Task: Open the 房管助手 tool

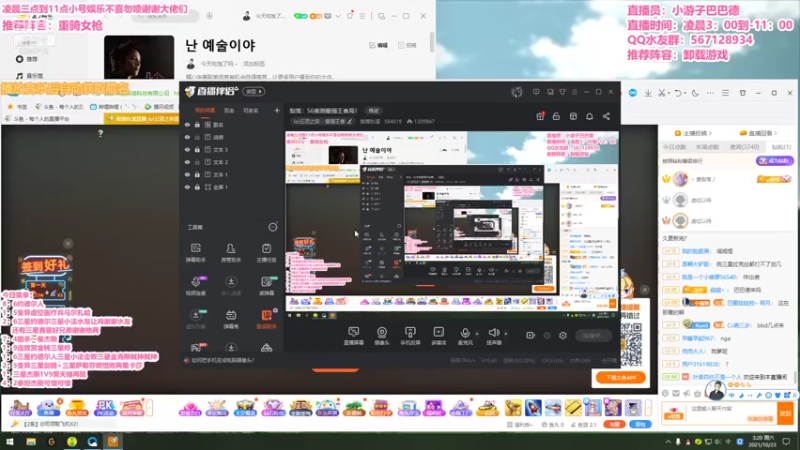Action: [x=231, y=253]
